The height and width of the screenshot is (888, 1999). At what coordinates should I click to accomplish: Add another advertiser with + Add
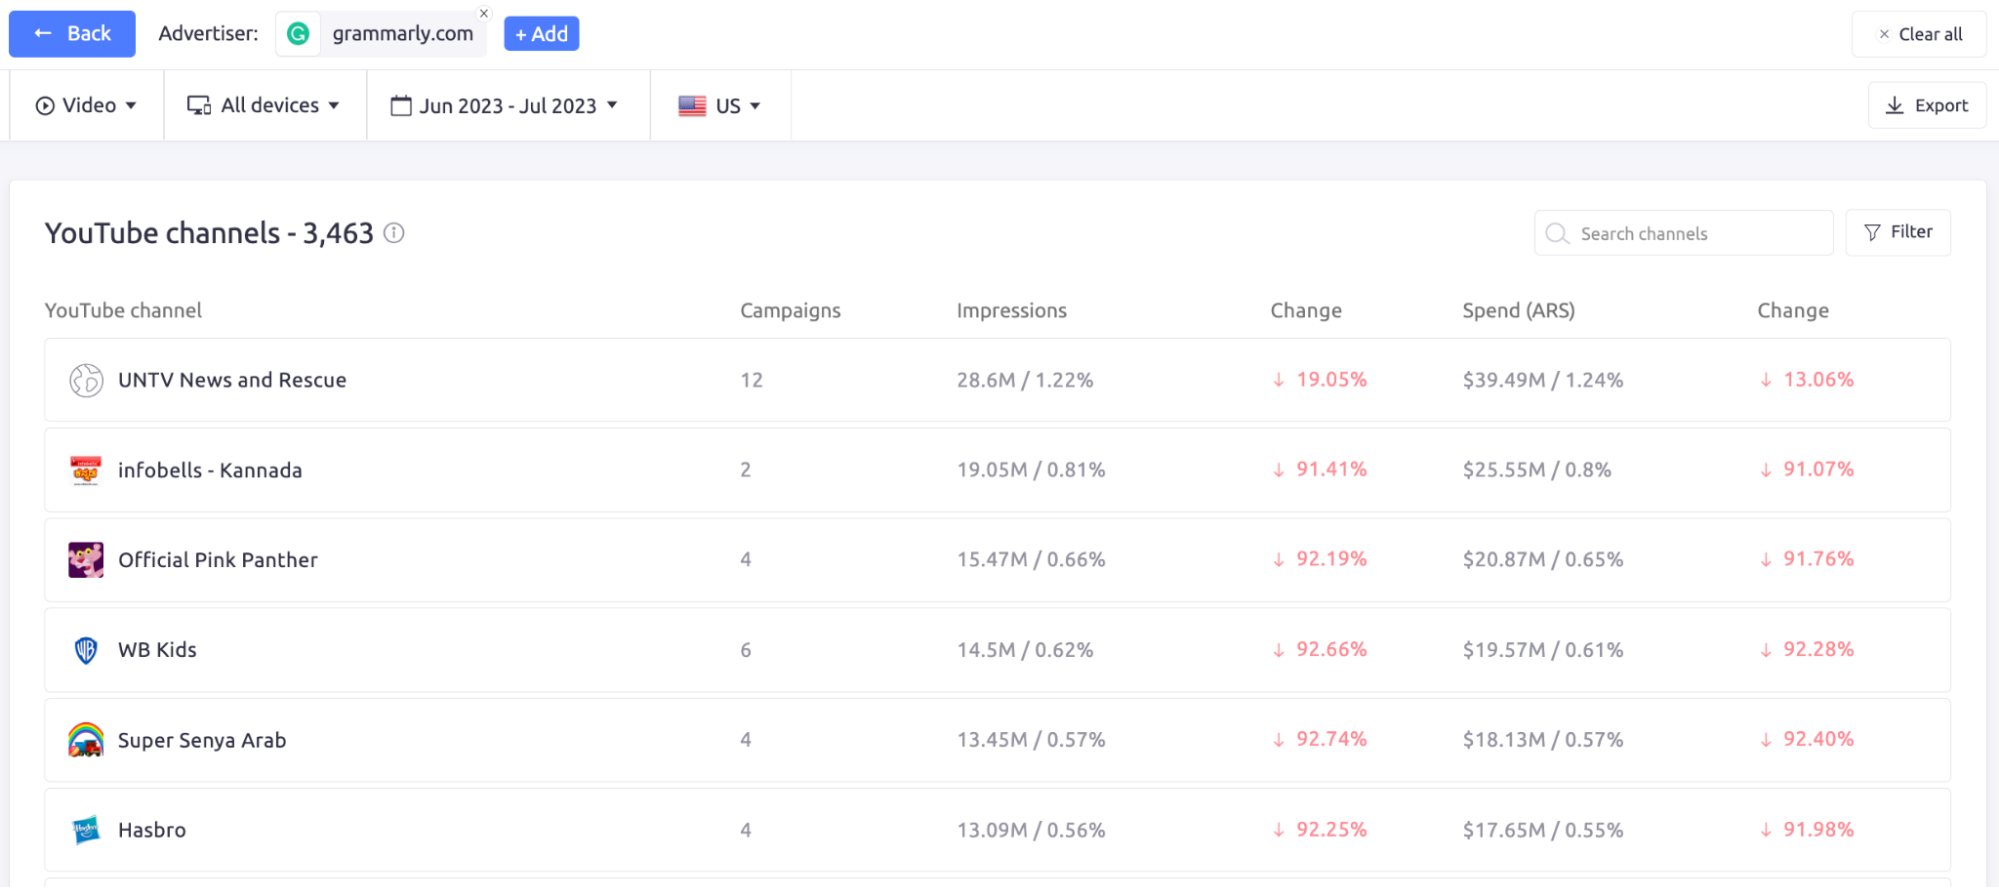point(541,34)
